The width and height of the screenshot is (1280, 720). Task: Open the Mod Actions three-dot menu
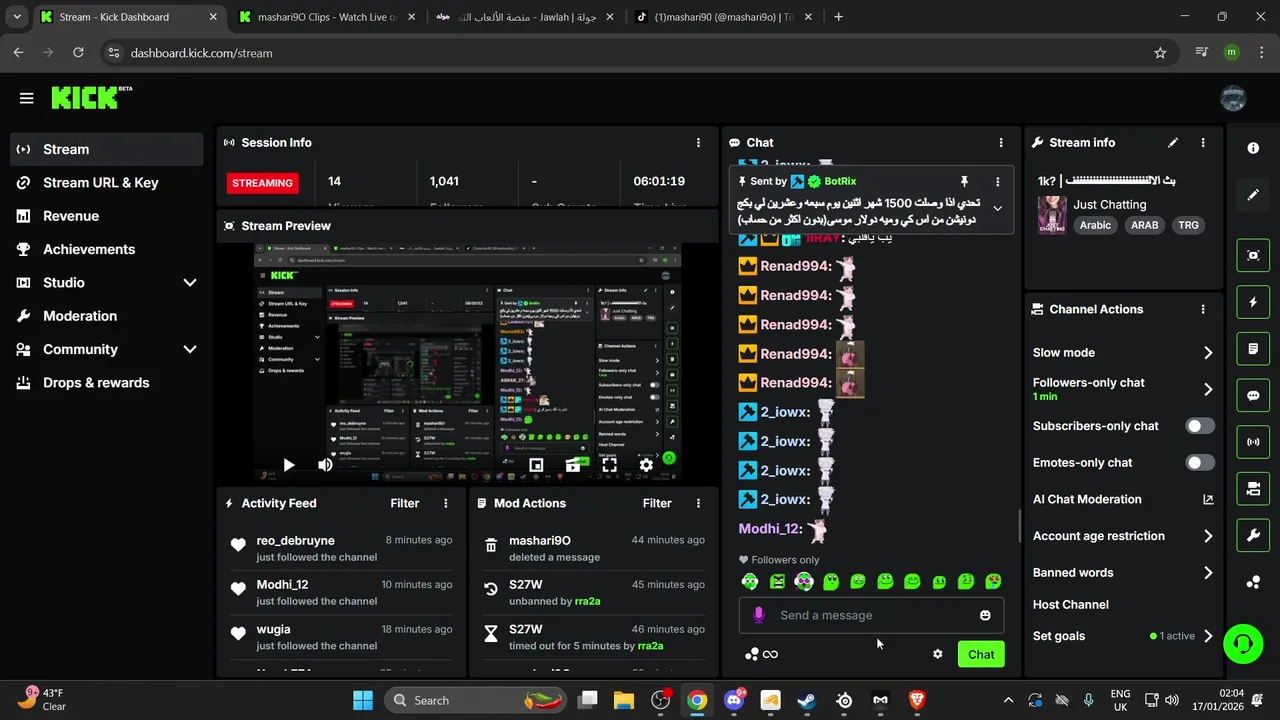point(698,503)
